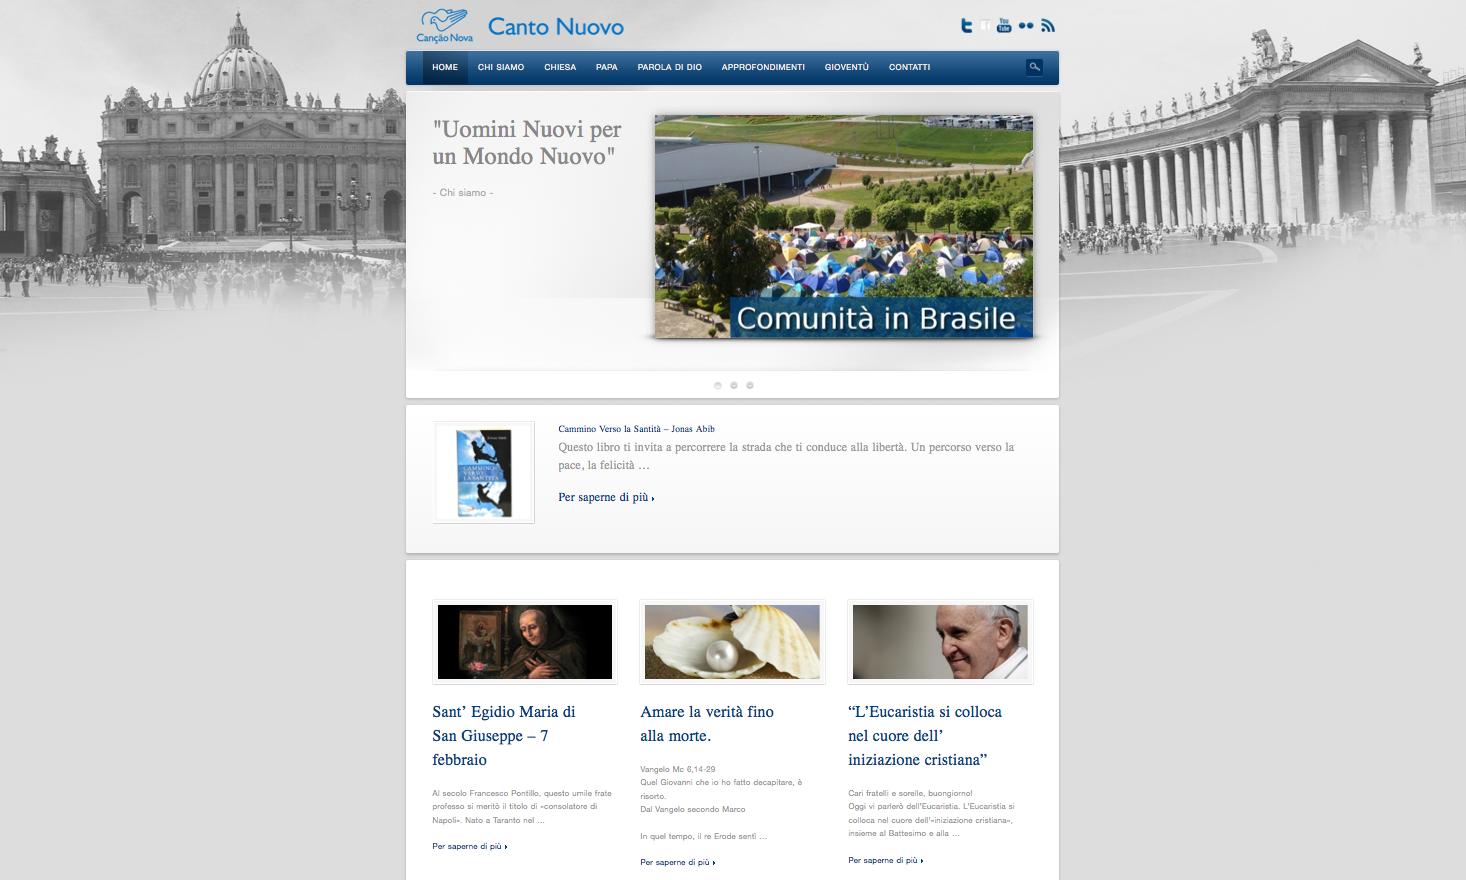The height and width of the screenshot is (880, 1466).
Task: Open the Parola di Dio menu
Action: click(669, 67)
